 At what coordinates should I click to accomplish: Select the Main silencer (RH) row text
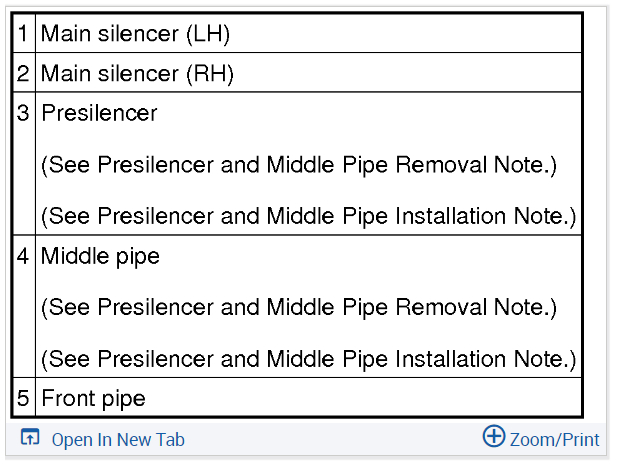137,74
